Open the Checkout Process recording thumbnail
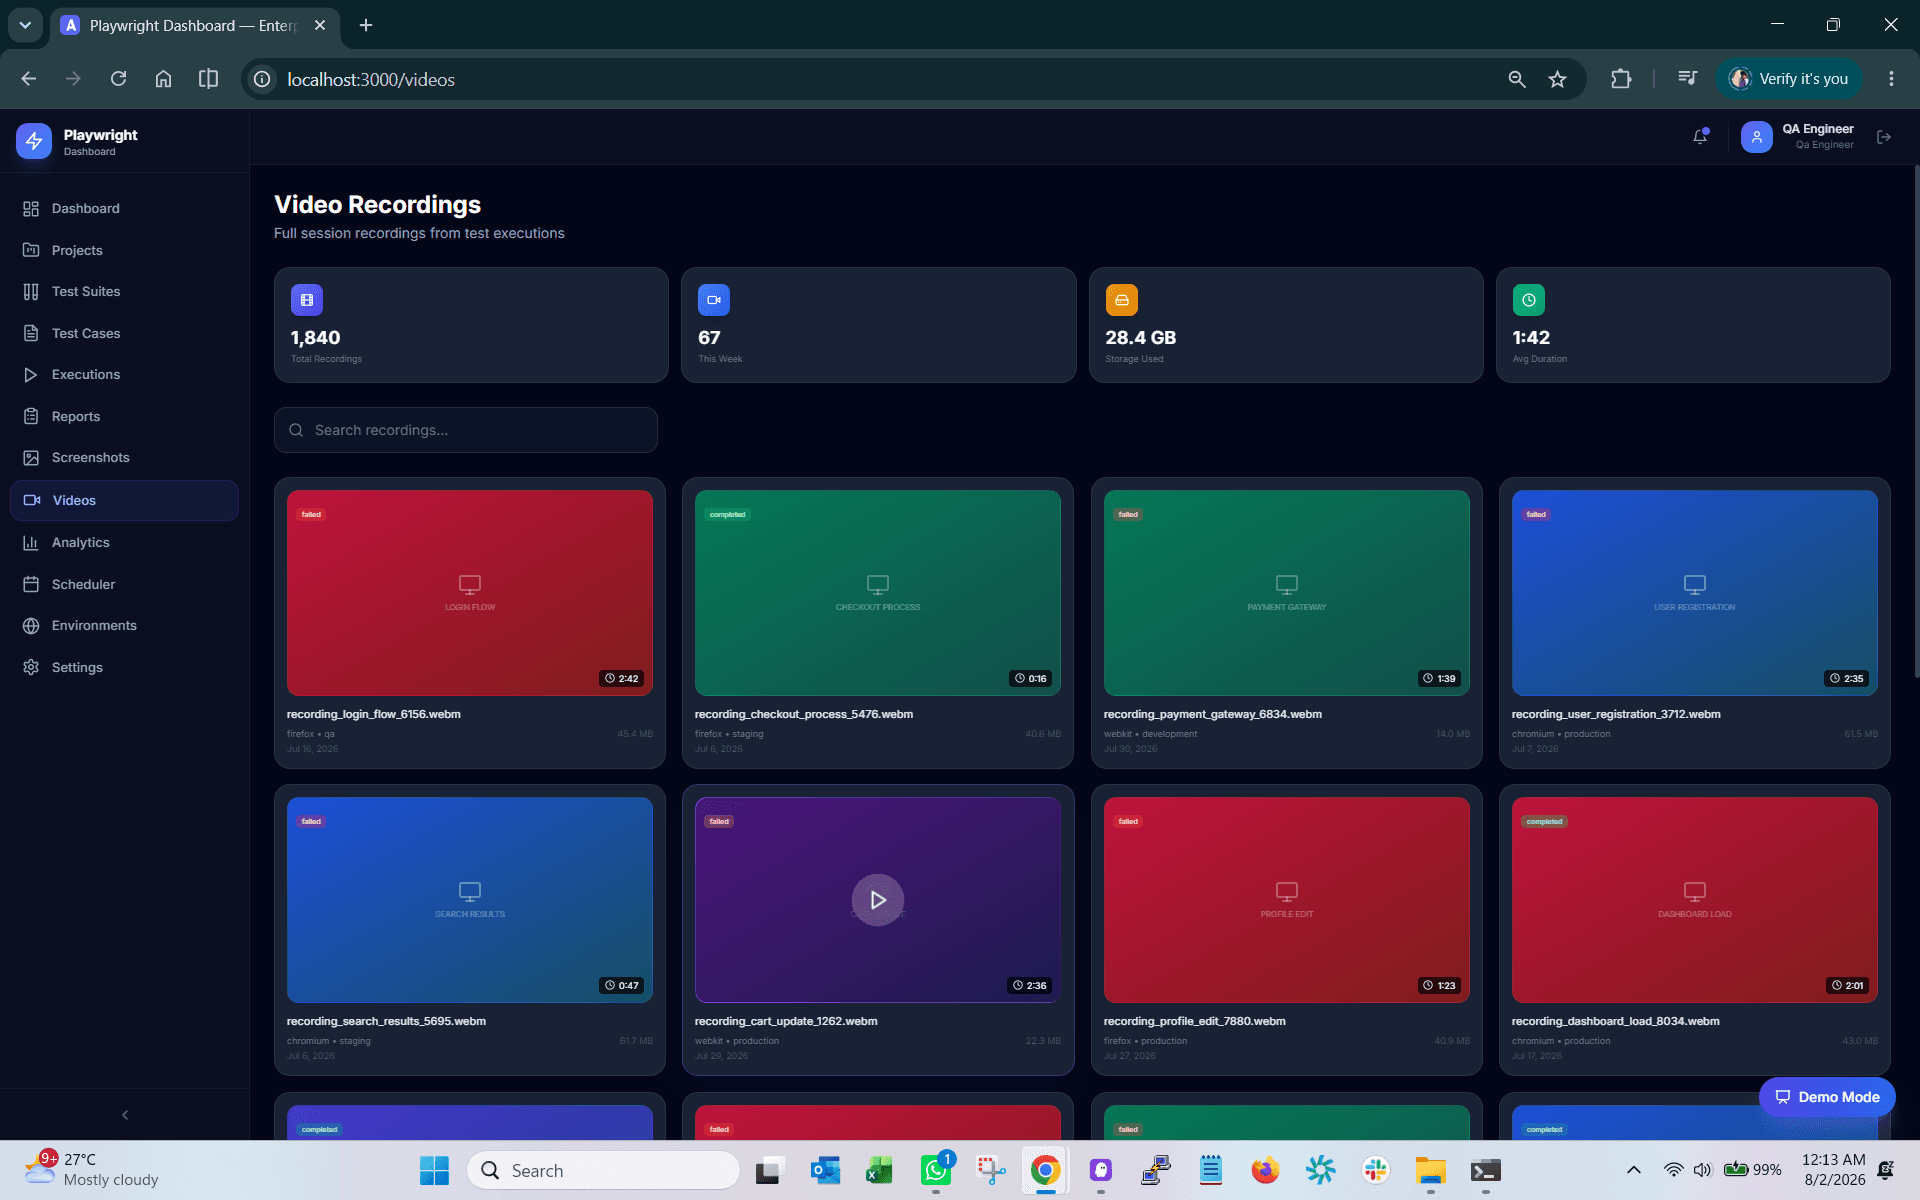The width and height of the screenshot is (1920, 1200). [x=878, y=593]
